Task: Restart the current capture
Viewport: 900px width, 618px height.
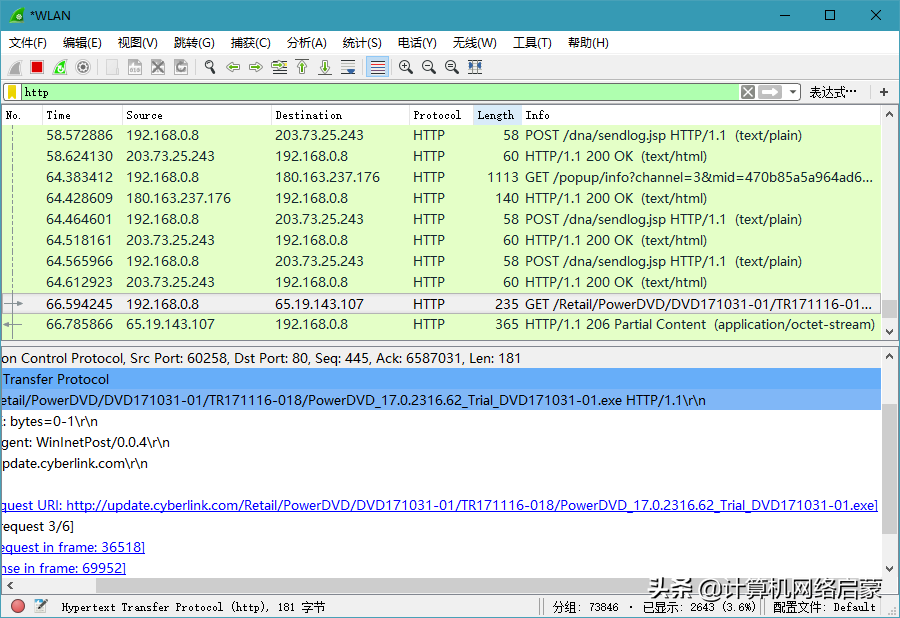Action: (57, 67)
